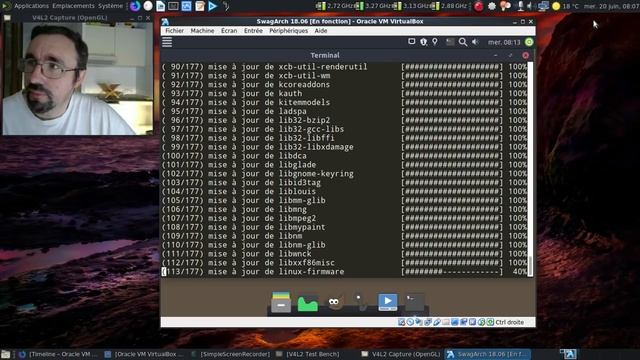The height and width of the screenshot is (360, 640).
Task: Click the dark microphone-like dock icon
Action: (360, 302)
